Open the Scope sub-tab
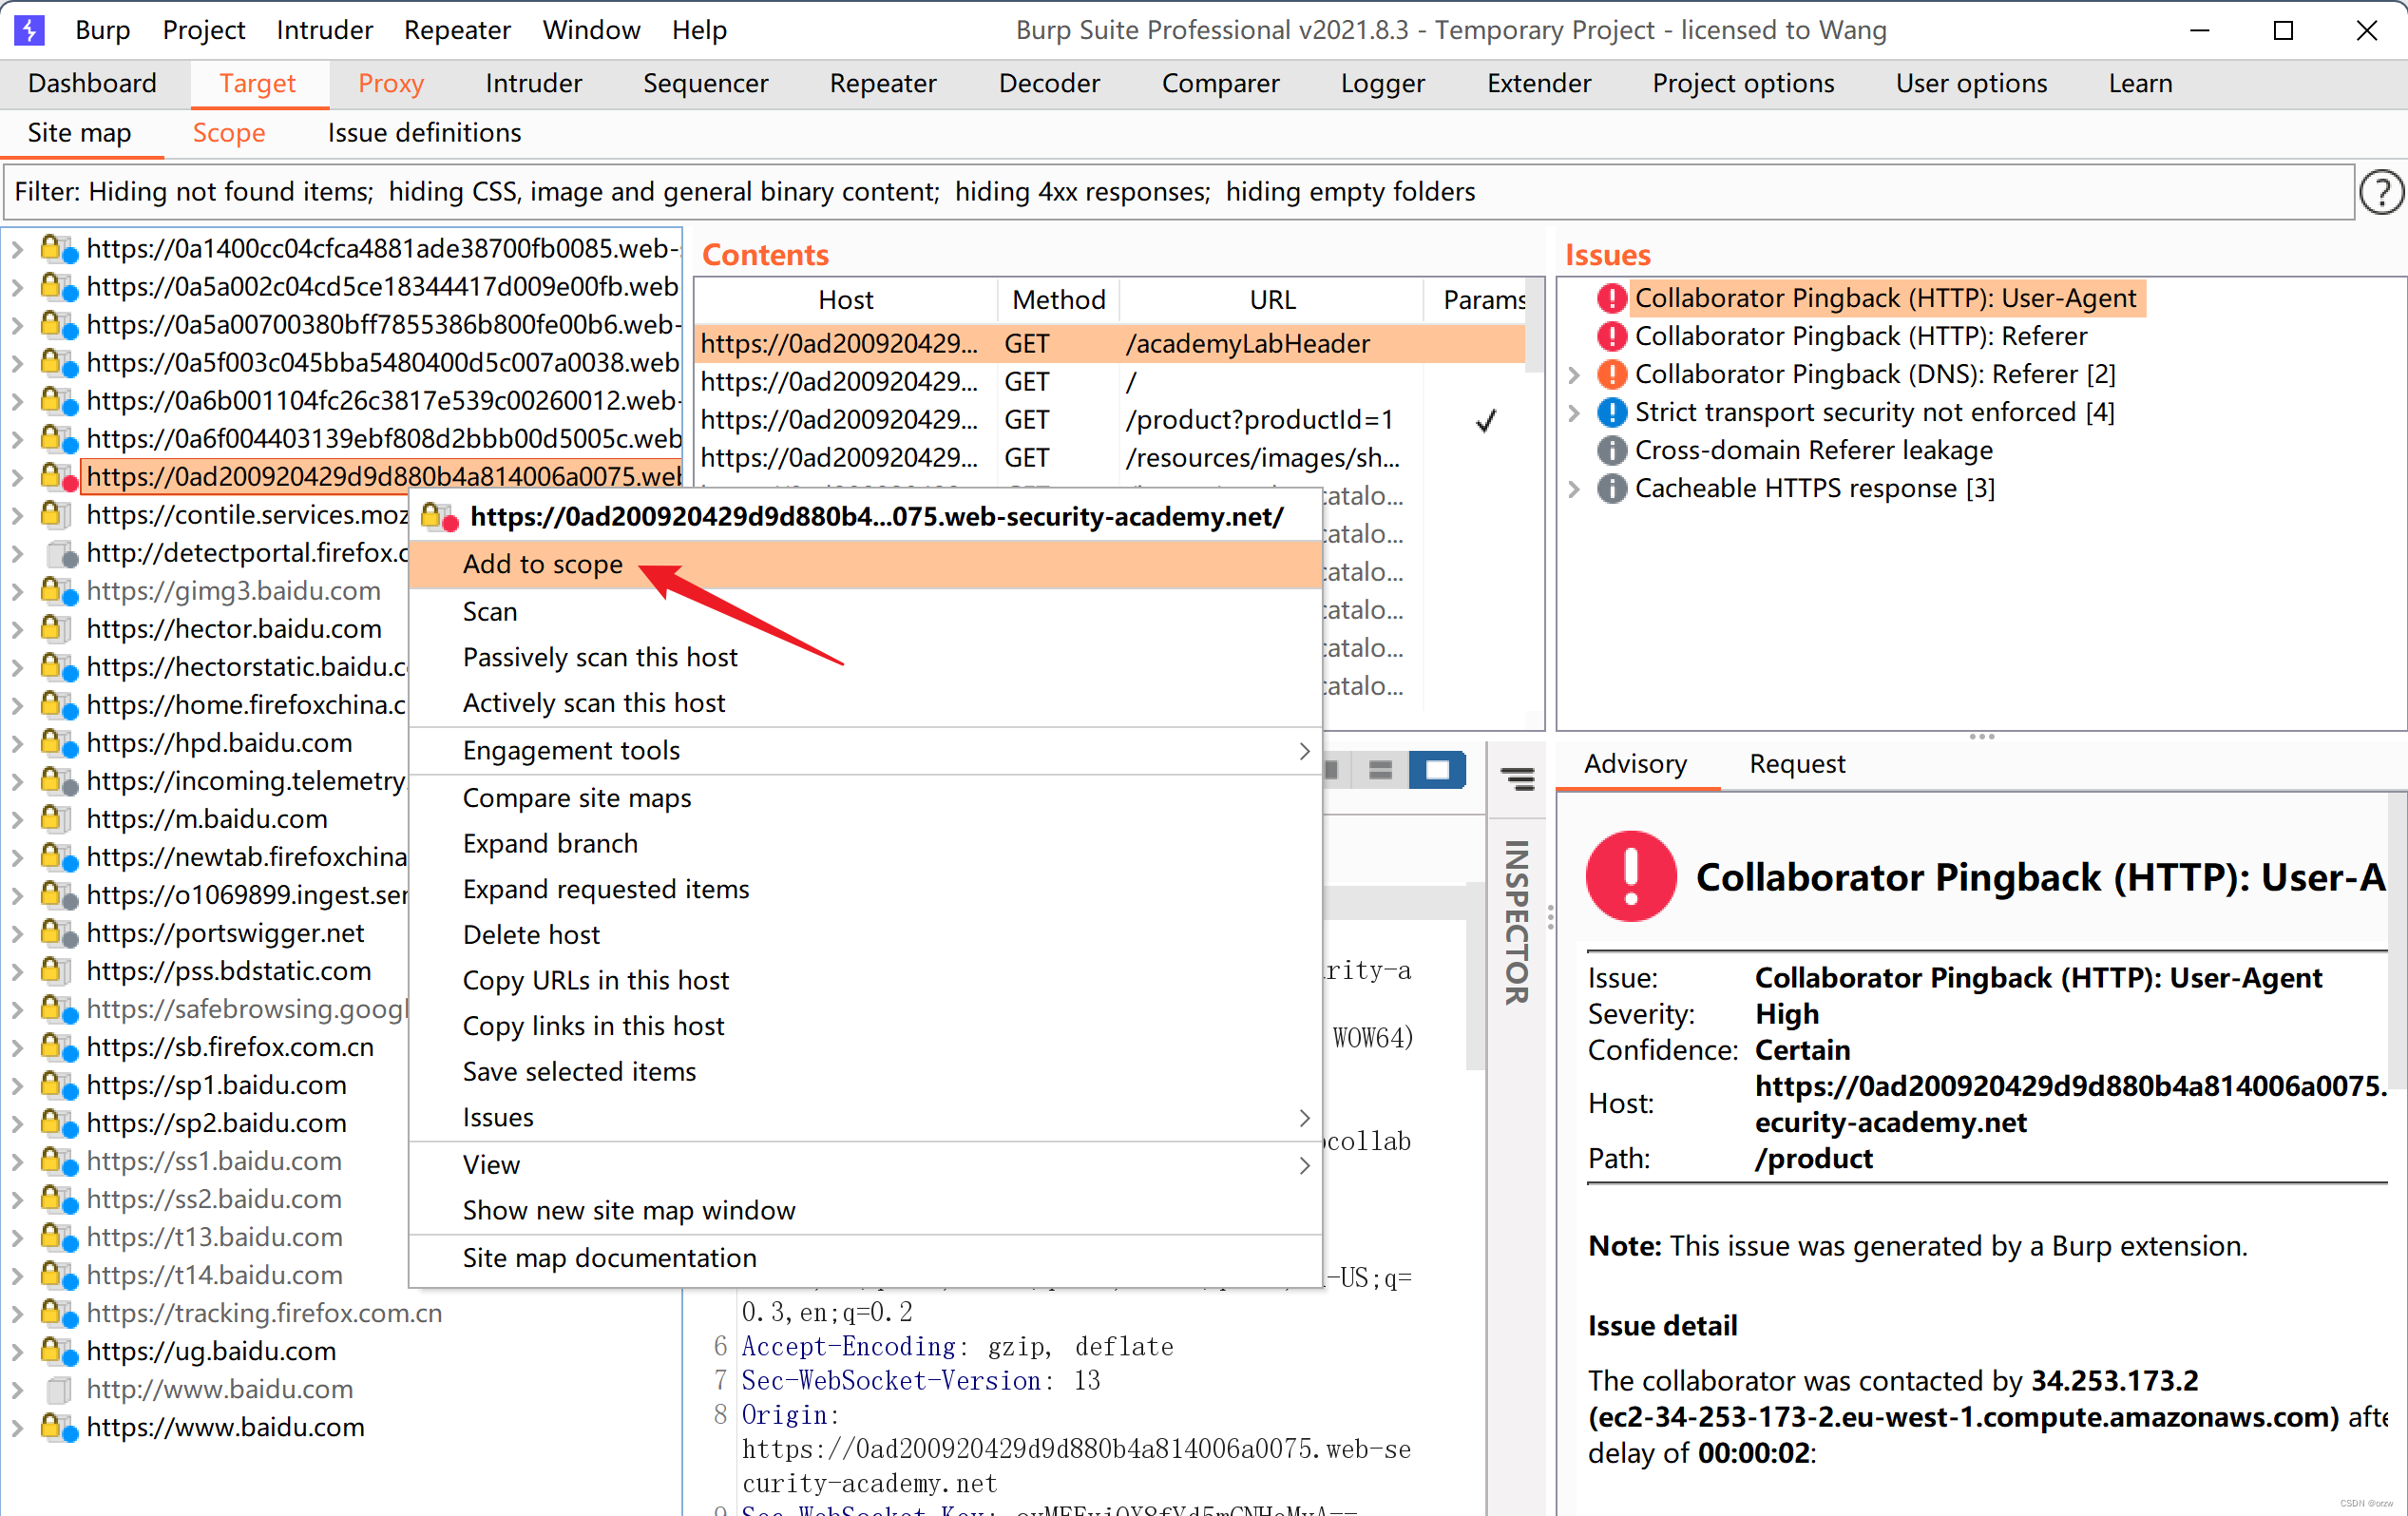Image resolution: width=2408 pixels, height=1516 pixels. click(x=228, y=133)
